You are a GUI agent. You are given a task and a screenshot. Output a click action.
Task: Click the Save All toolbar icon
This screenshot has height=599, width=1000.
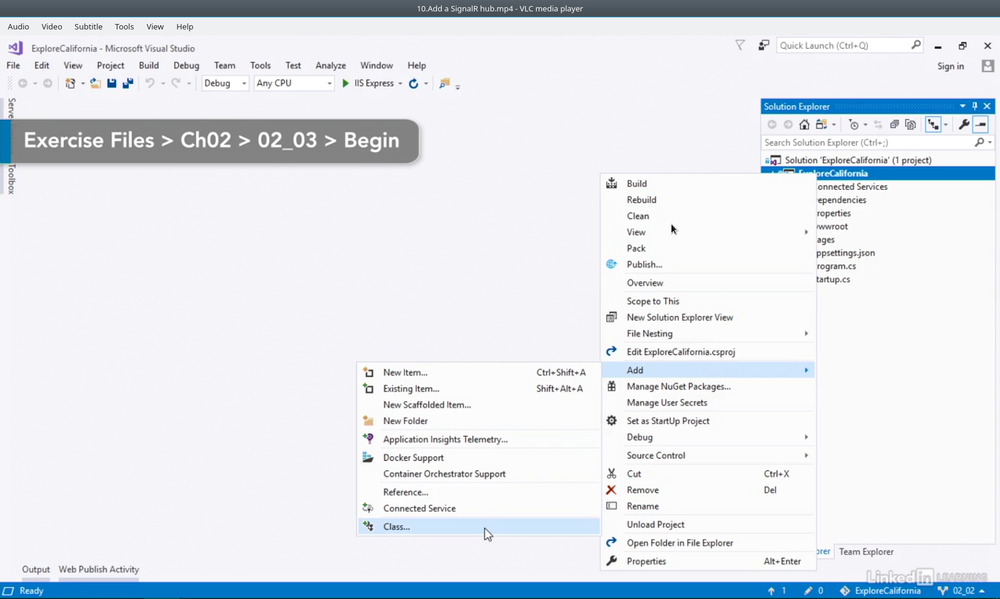[x=128, y=84]
